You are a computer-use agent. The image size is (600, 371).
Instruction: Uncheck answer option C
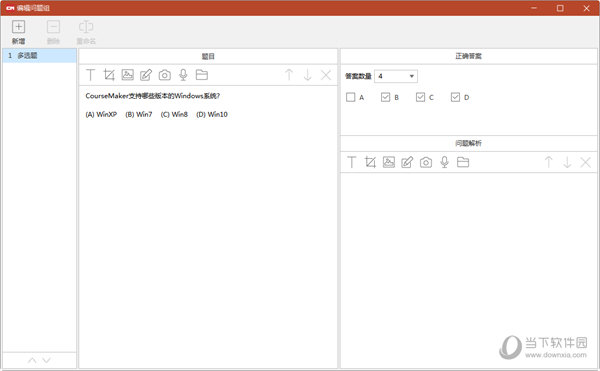coord(420,97)
